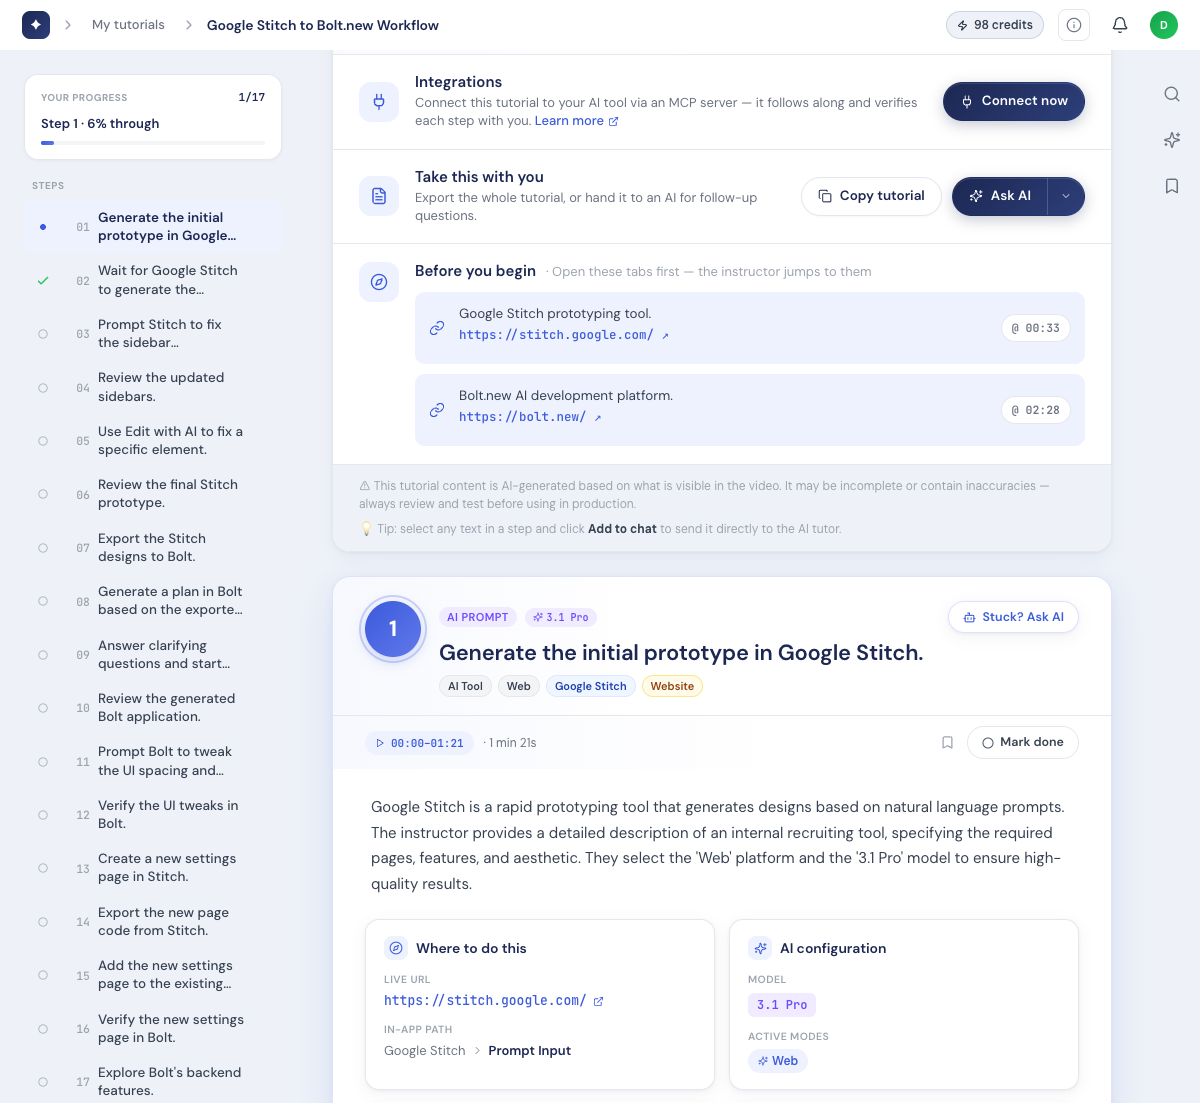The width and height of the screenshot is (1200, 1103).
Task: Click the AI PROMPT tag
Action: click(x=478, y=617)
